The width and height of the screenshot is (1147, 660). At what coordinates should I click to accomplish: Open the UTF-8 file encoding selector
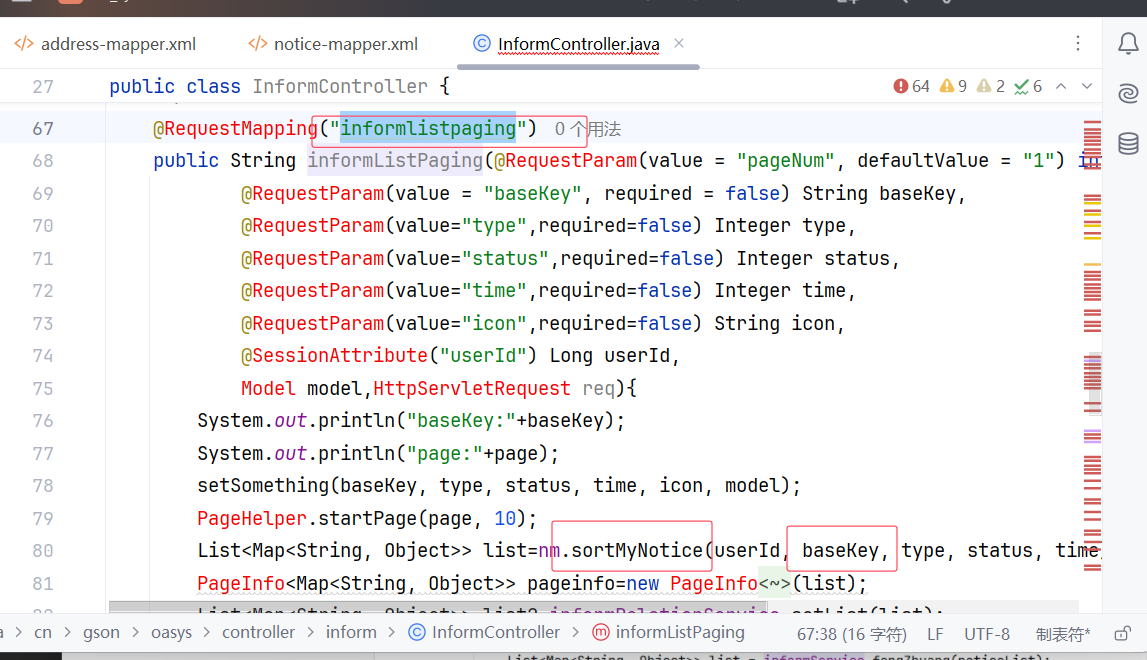pos(987,633)
